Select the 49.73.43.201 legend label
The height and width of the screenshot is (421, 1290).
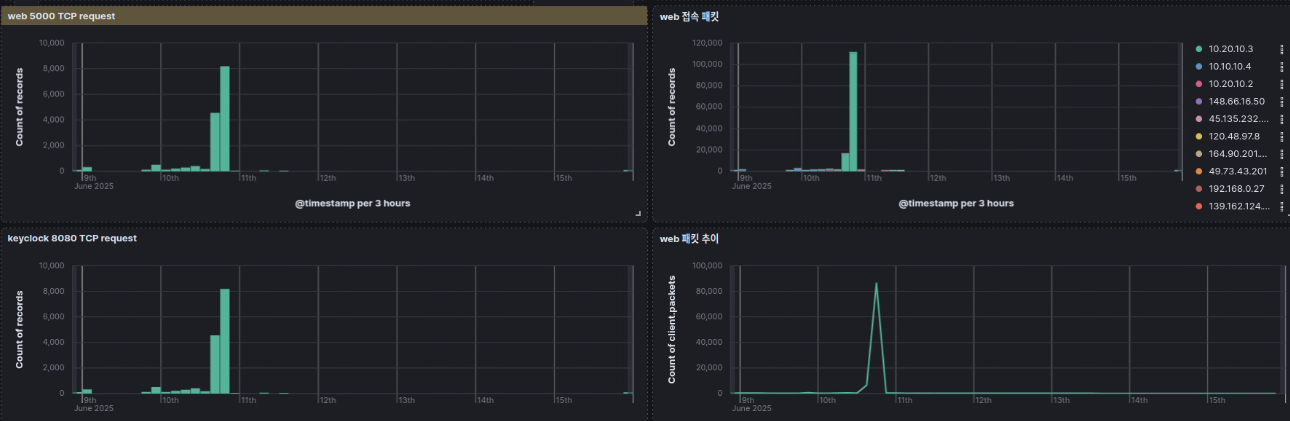click(1238, 171)
